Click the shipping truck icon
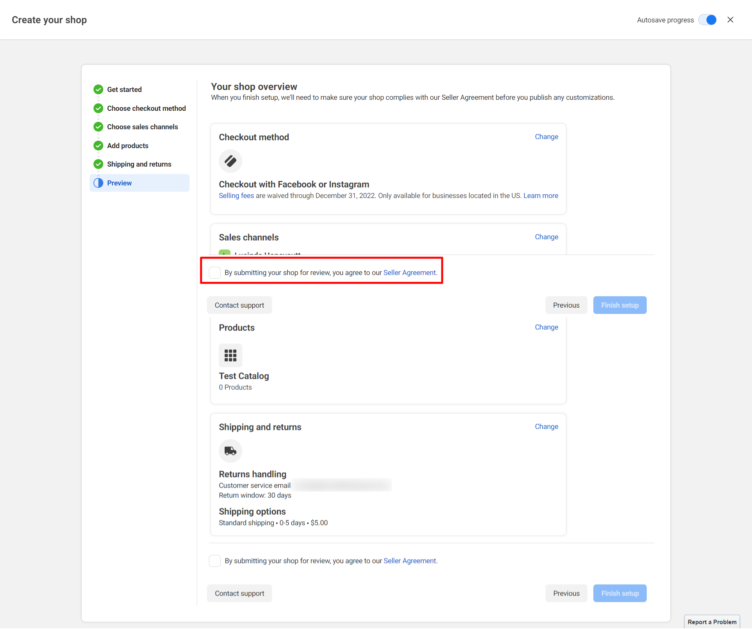The height and width of the screenshot is (629, 752). [230, 451]
